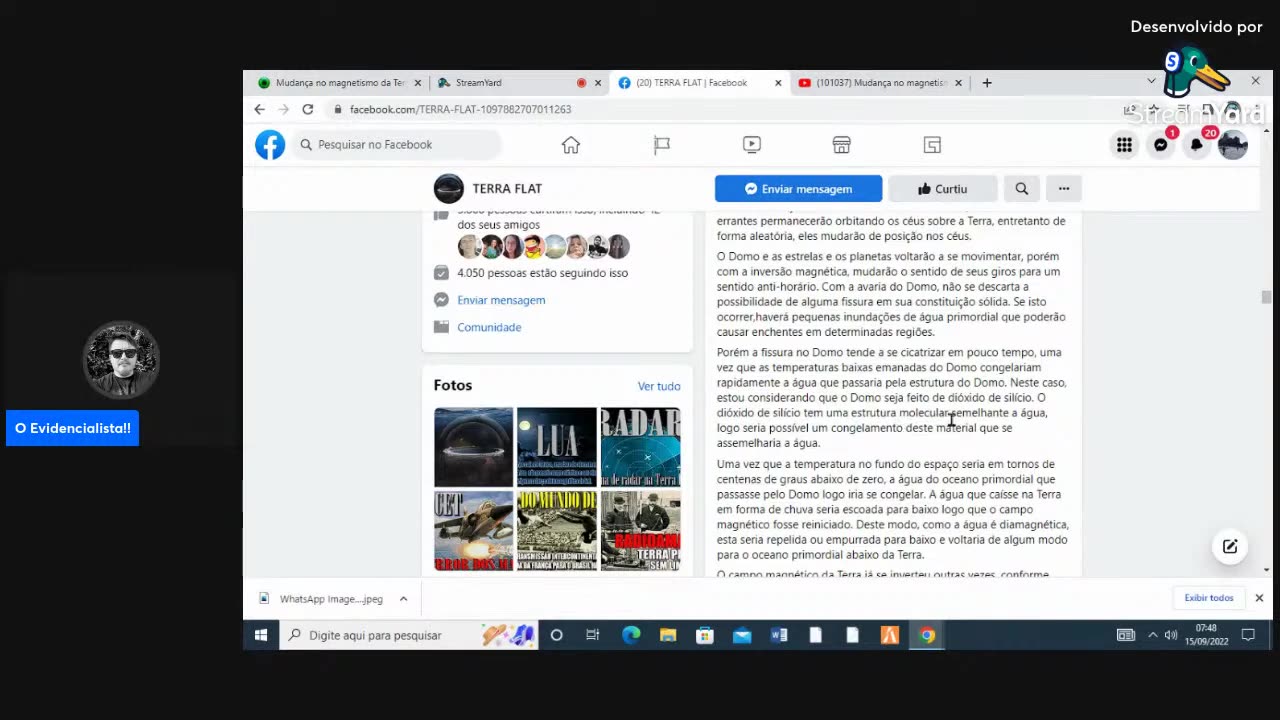
Task: Open Microsoft Word from taskbar
Action: [779, 635]
